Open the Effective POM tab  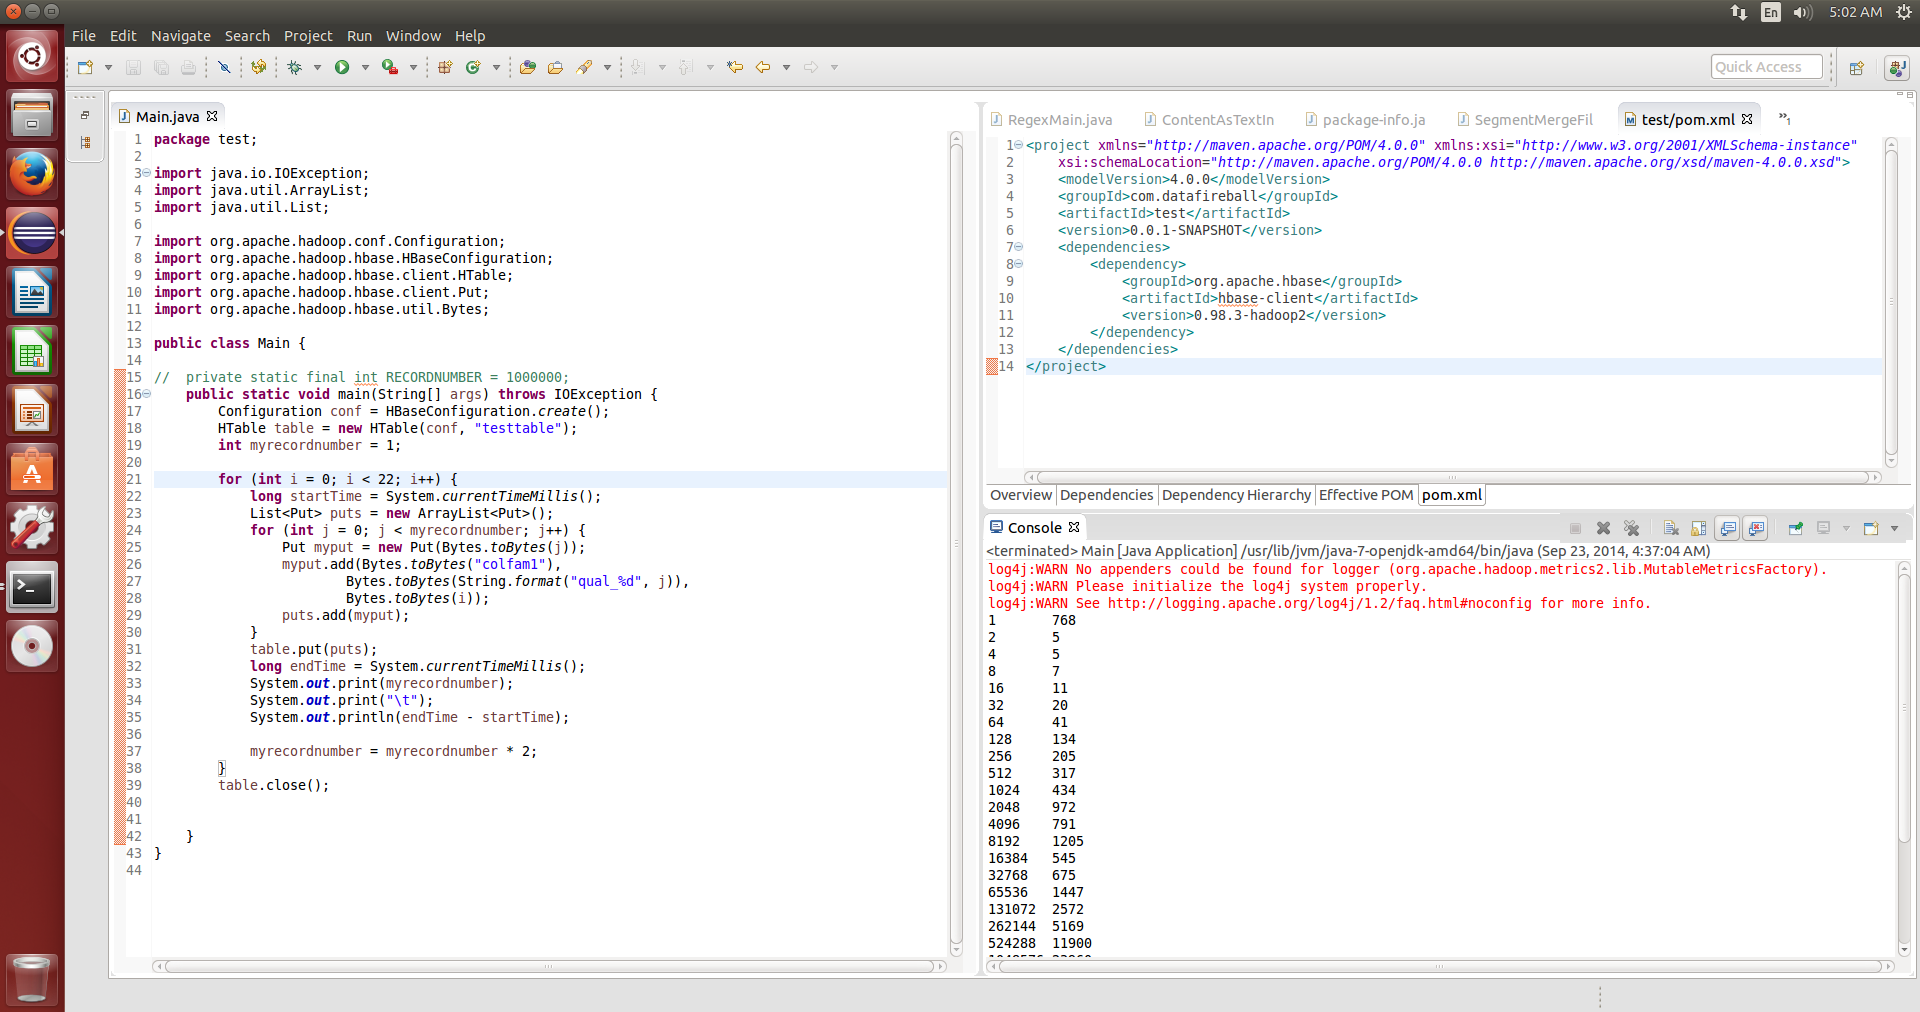click(1365, 495)
